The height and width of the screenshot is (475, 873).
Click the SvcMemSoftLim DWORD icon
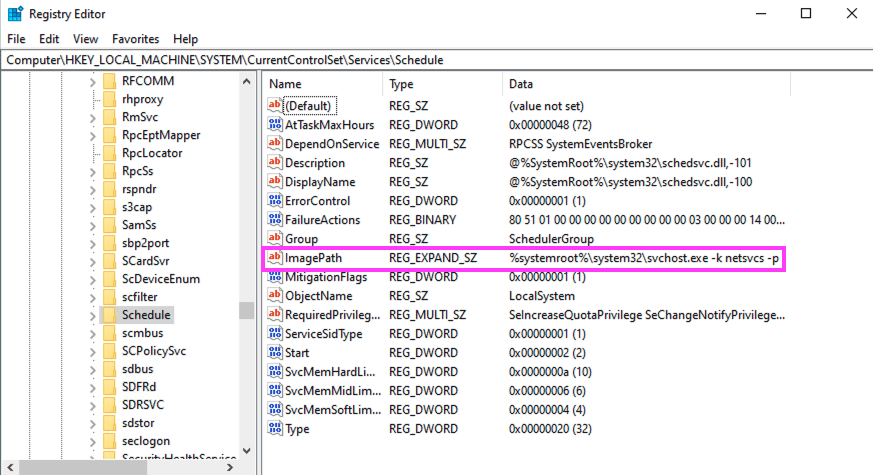(x=274, y=409)
